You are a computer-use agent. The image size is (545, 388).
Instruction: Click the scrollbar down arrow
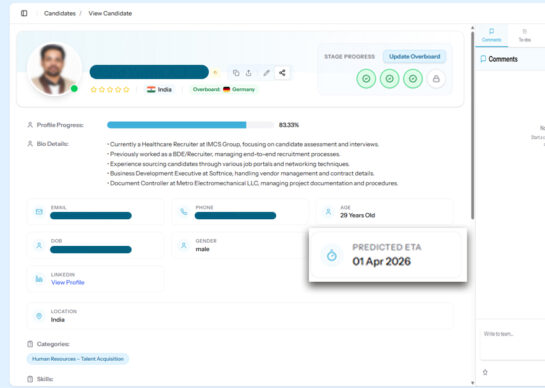[472, 382]
